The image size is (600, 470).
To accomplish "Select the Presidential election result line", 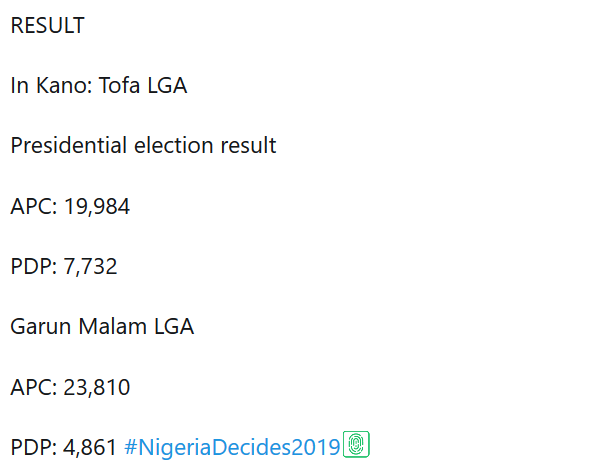I will point(143,146).
